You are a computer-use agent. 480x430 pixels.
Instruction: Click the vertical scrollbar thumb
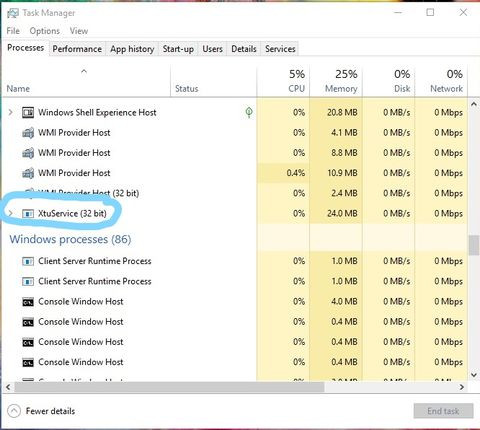point(474,245)
